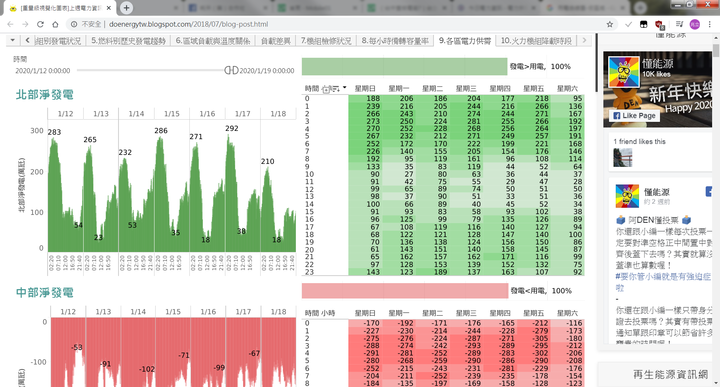Reload the current page

click(x=40, y=24)
